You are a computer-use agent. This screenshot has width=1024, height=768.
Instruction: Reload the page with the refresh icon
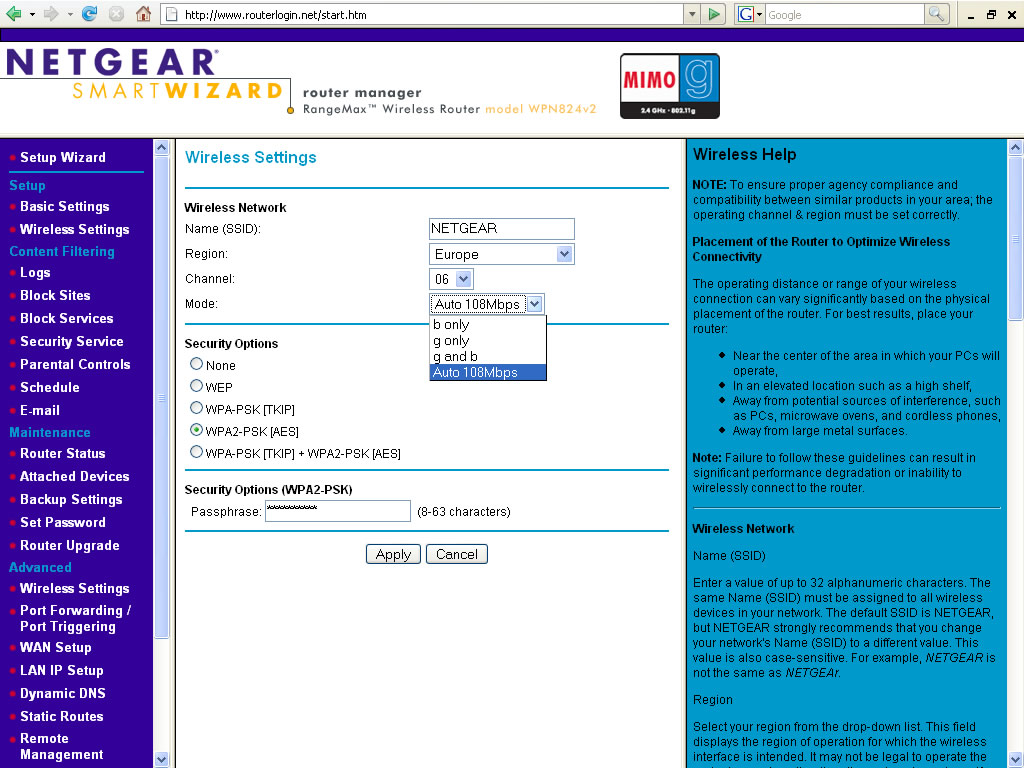point(89,14)
